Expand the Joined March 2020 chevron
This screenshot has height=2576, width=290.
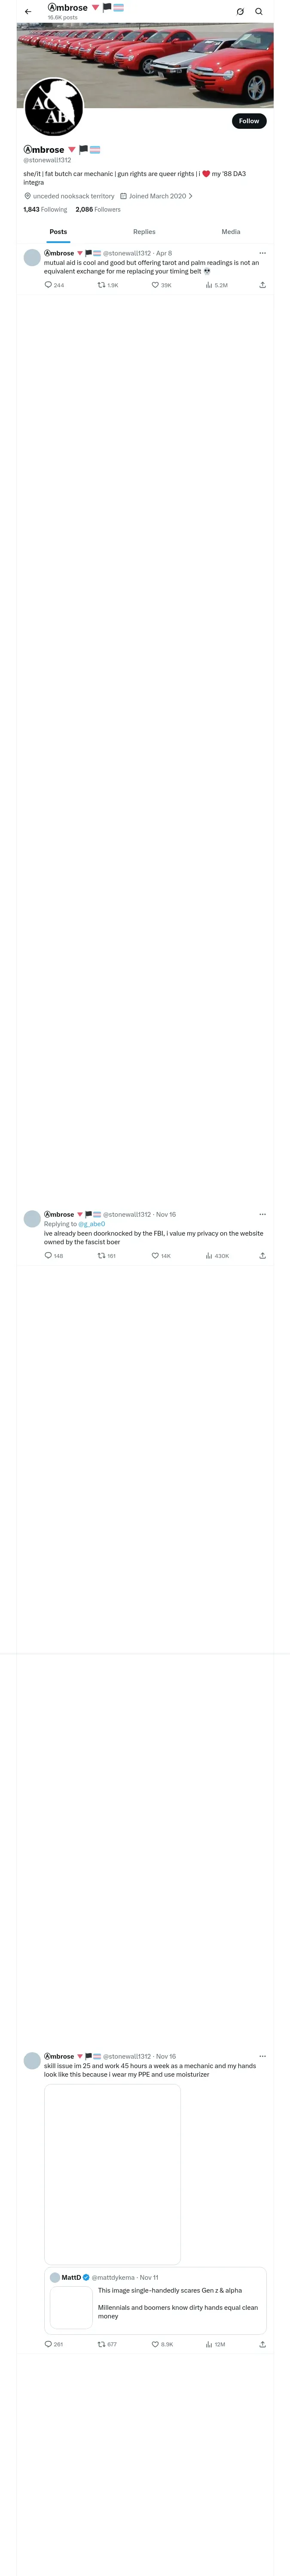pos(190,196)
